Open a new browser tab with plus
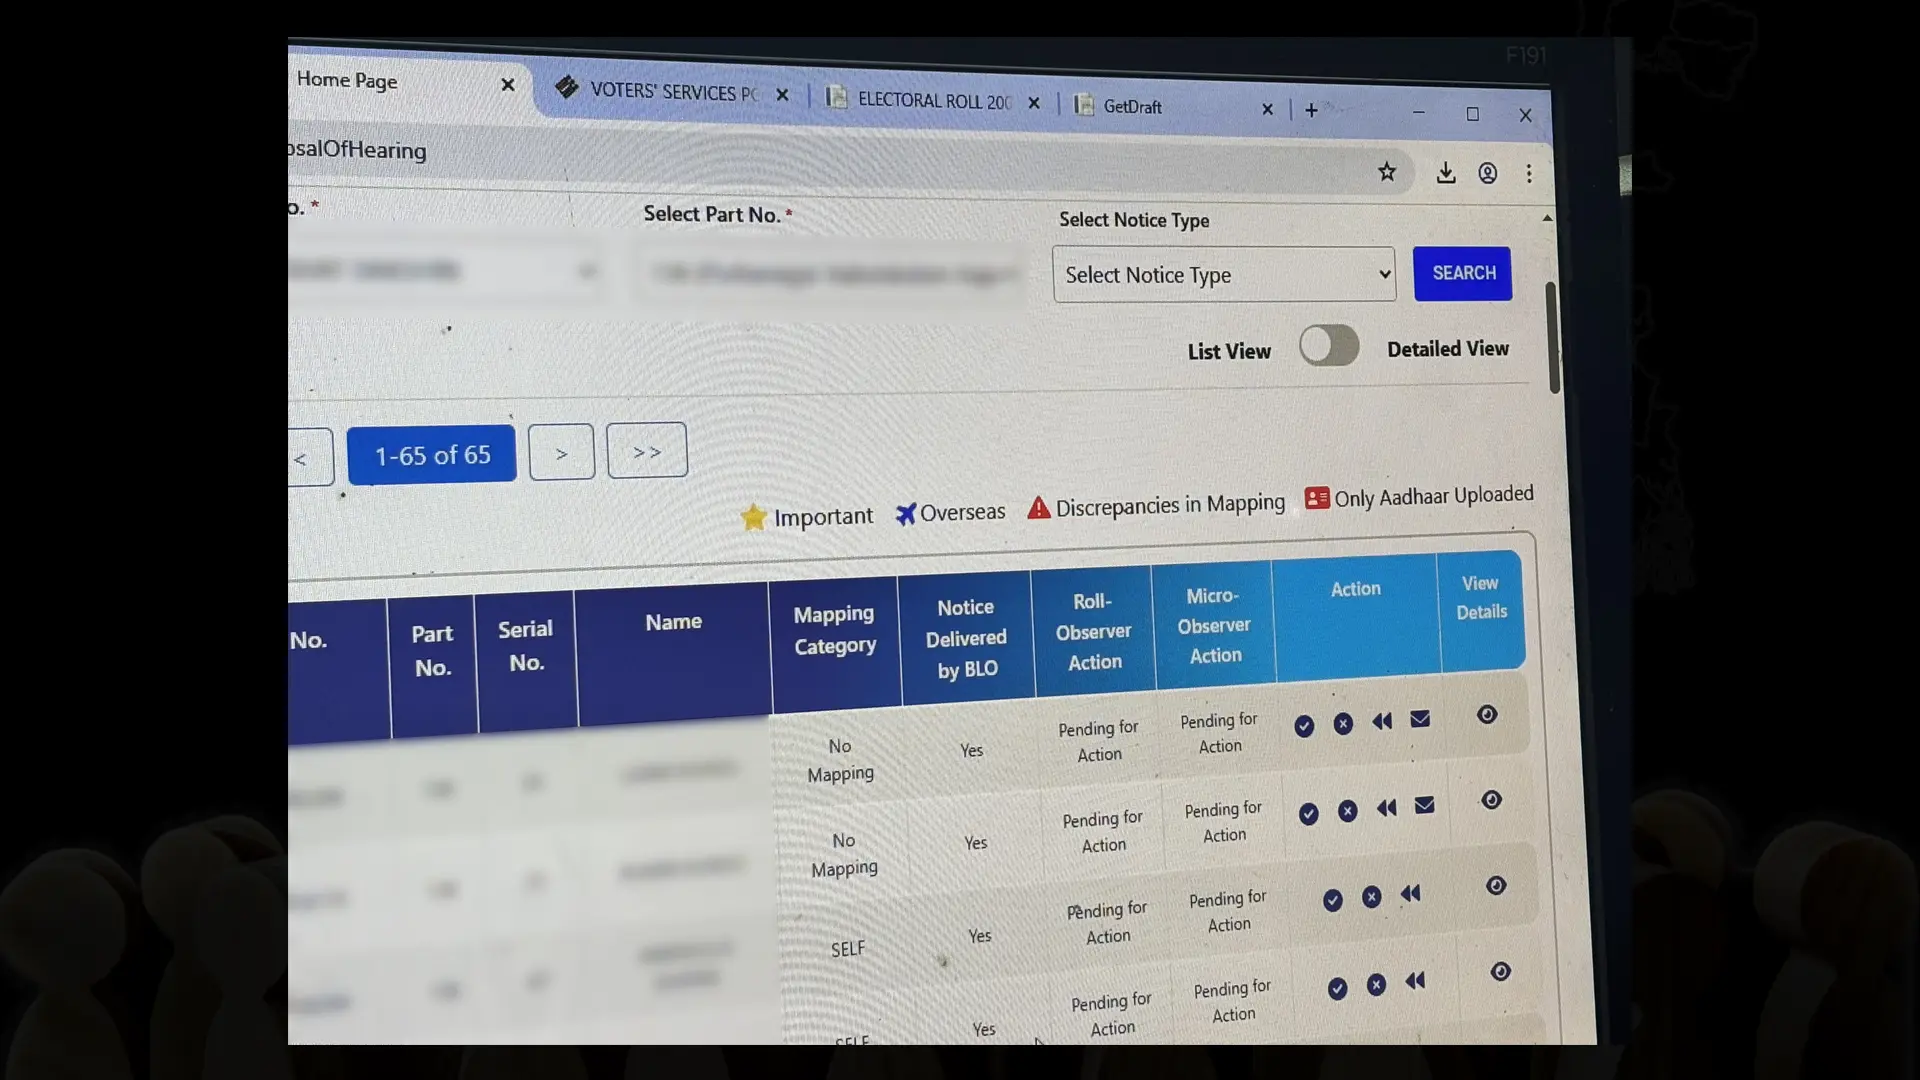Image resolution: width=1920 pixels, height=1080 pixels. (x=1311, y=110)
